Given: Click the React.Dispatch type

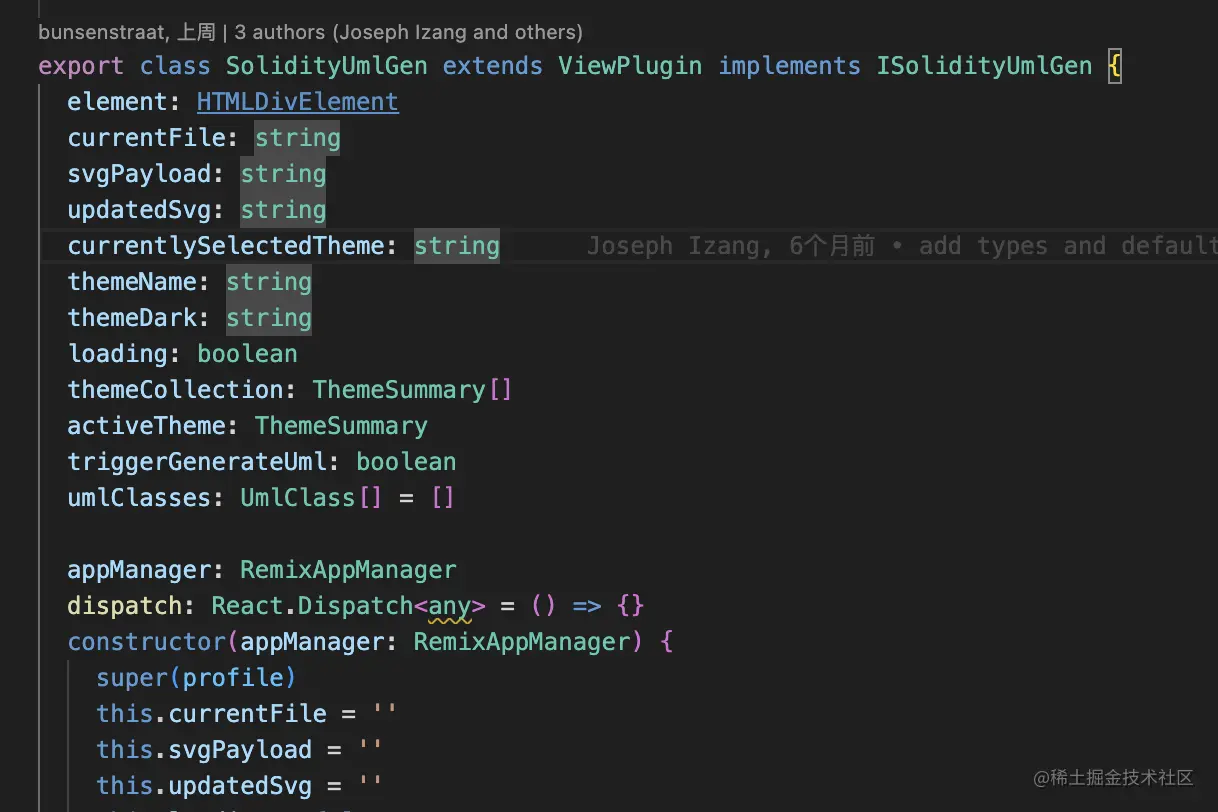Looking at the screenshot, I should 312,606.
